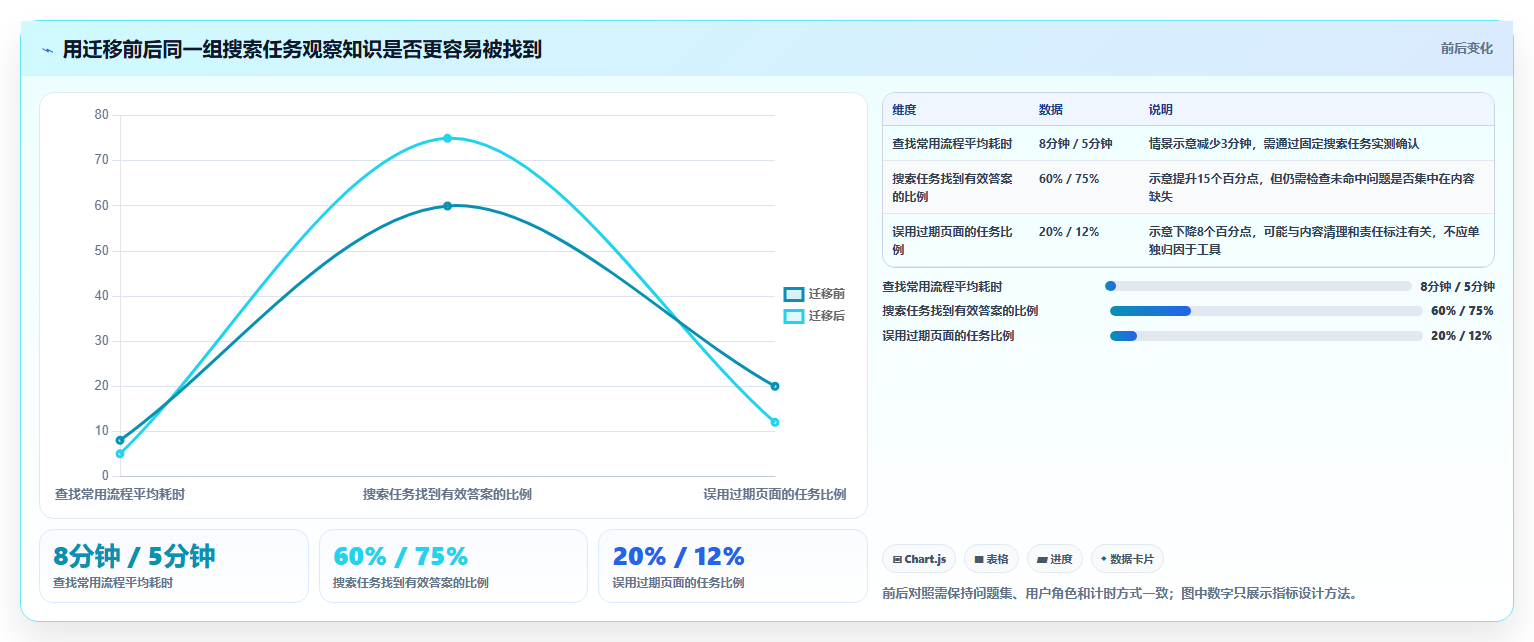This screenshot has height=642, width=1534.
Task: Click table row label 搜索任务找到有效答案的比例
Action: pyautogui.click(x=952, y=188)
